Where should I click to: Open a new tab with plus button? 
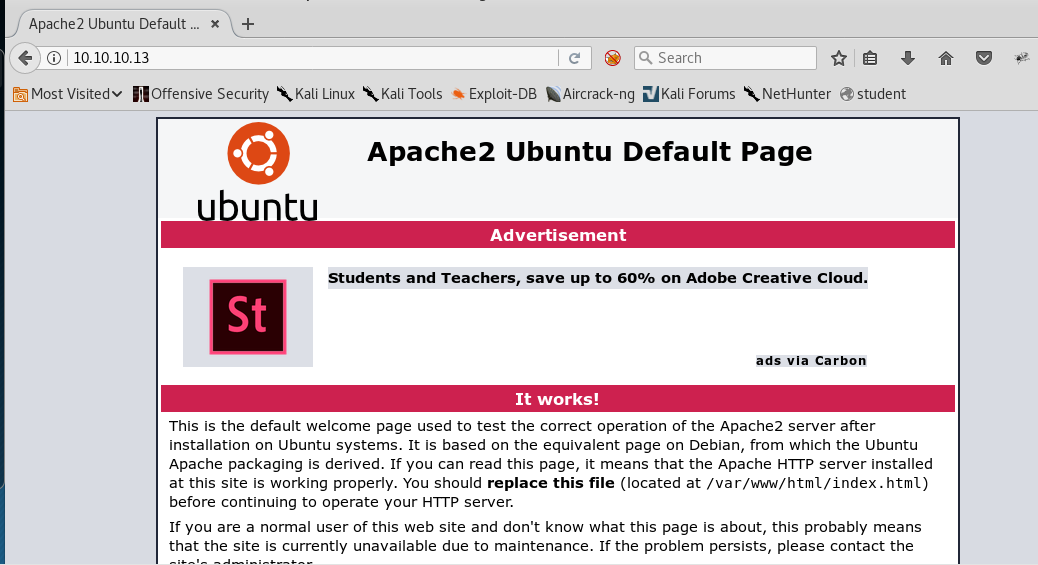pyautogui.click(x=248, y=24)
